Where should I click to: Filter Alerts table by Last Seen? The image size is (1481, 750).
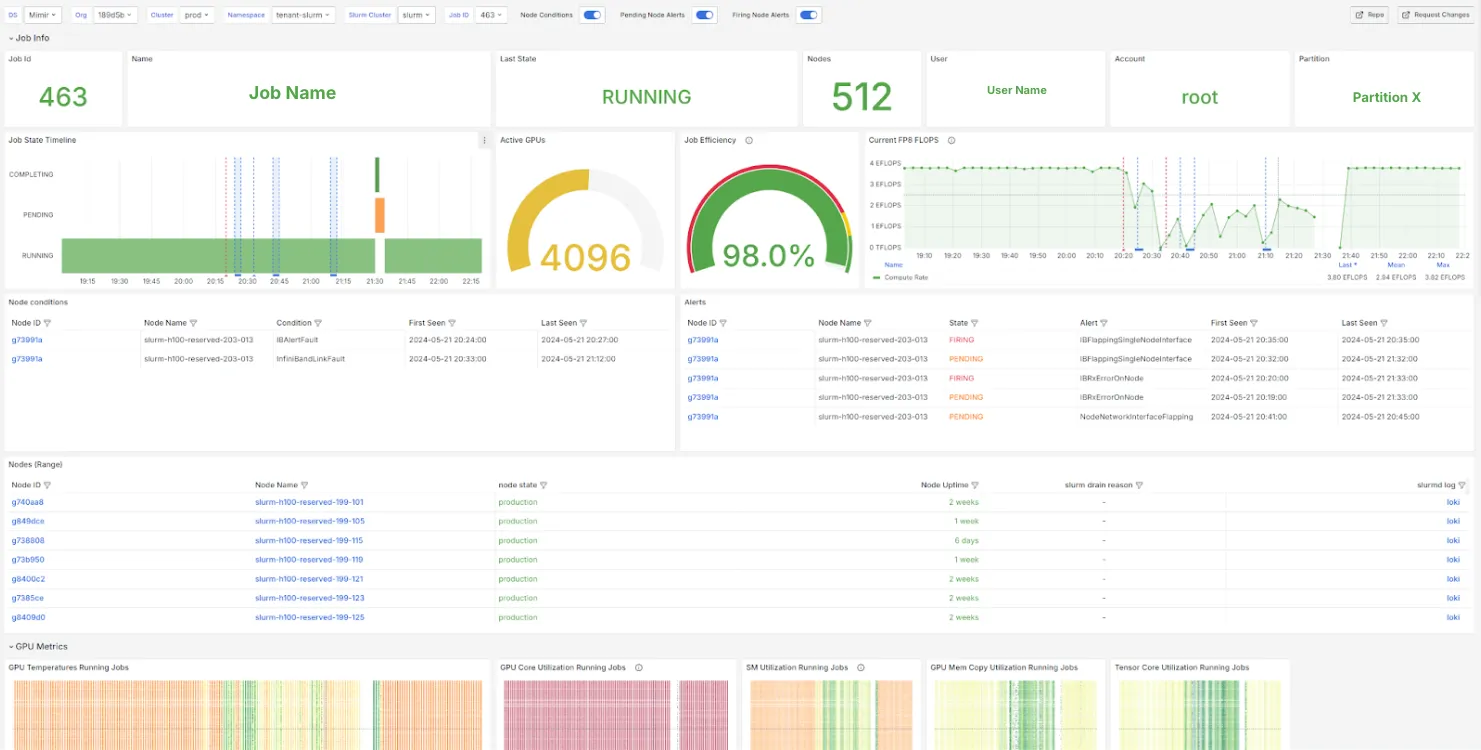[x=1384, y=323]
